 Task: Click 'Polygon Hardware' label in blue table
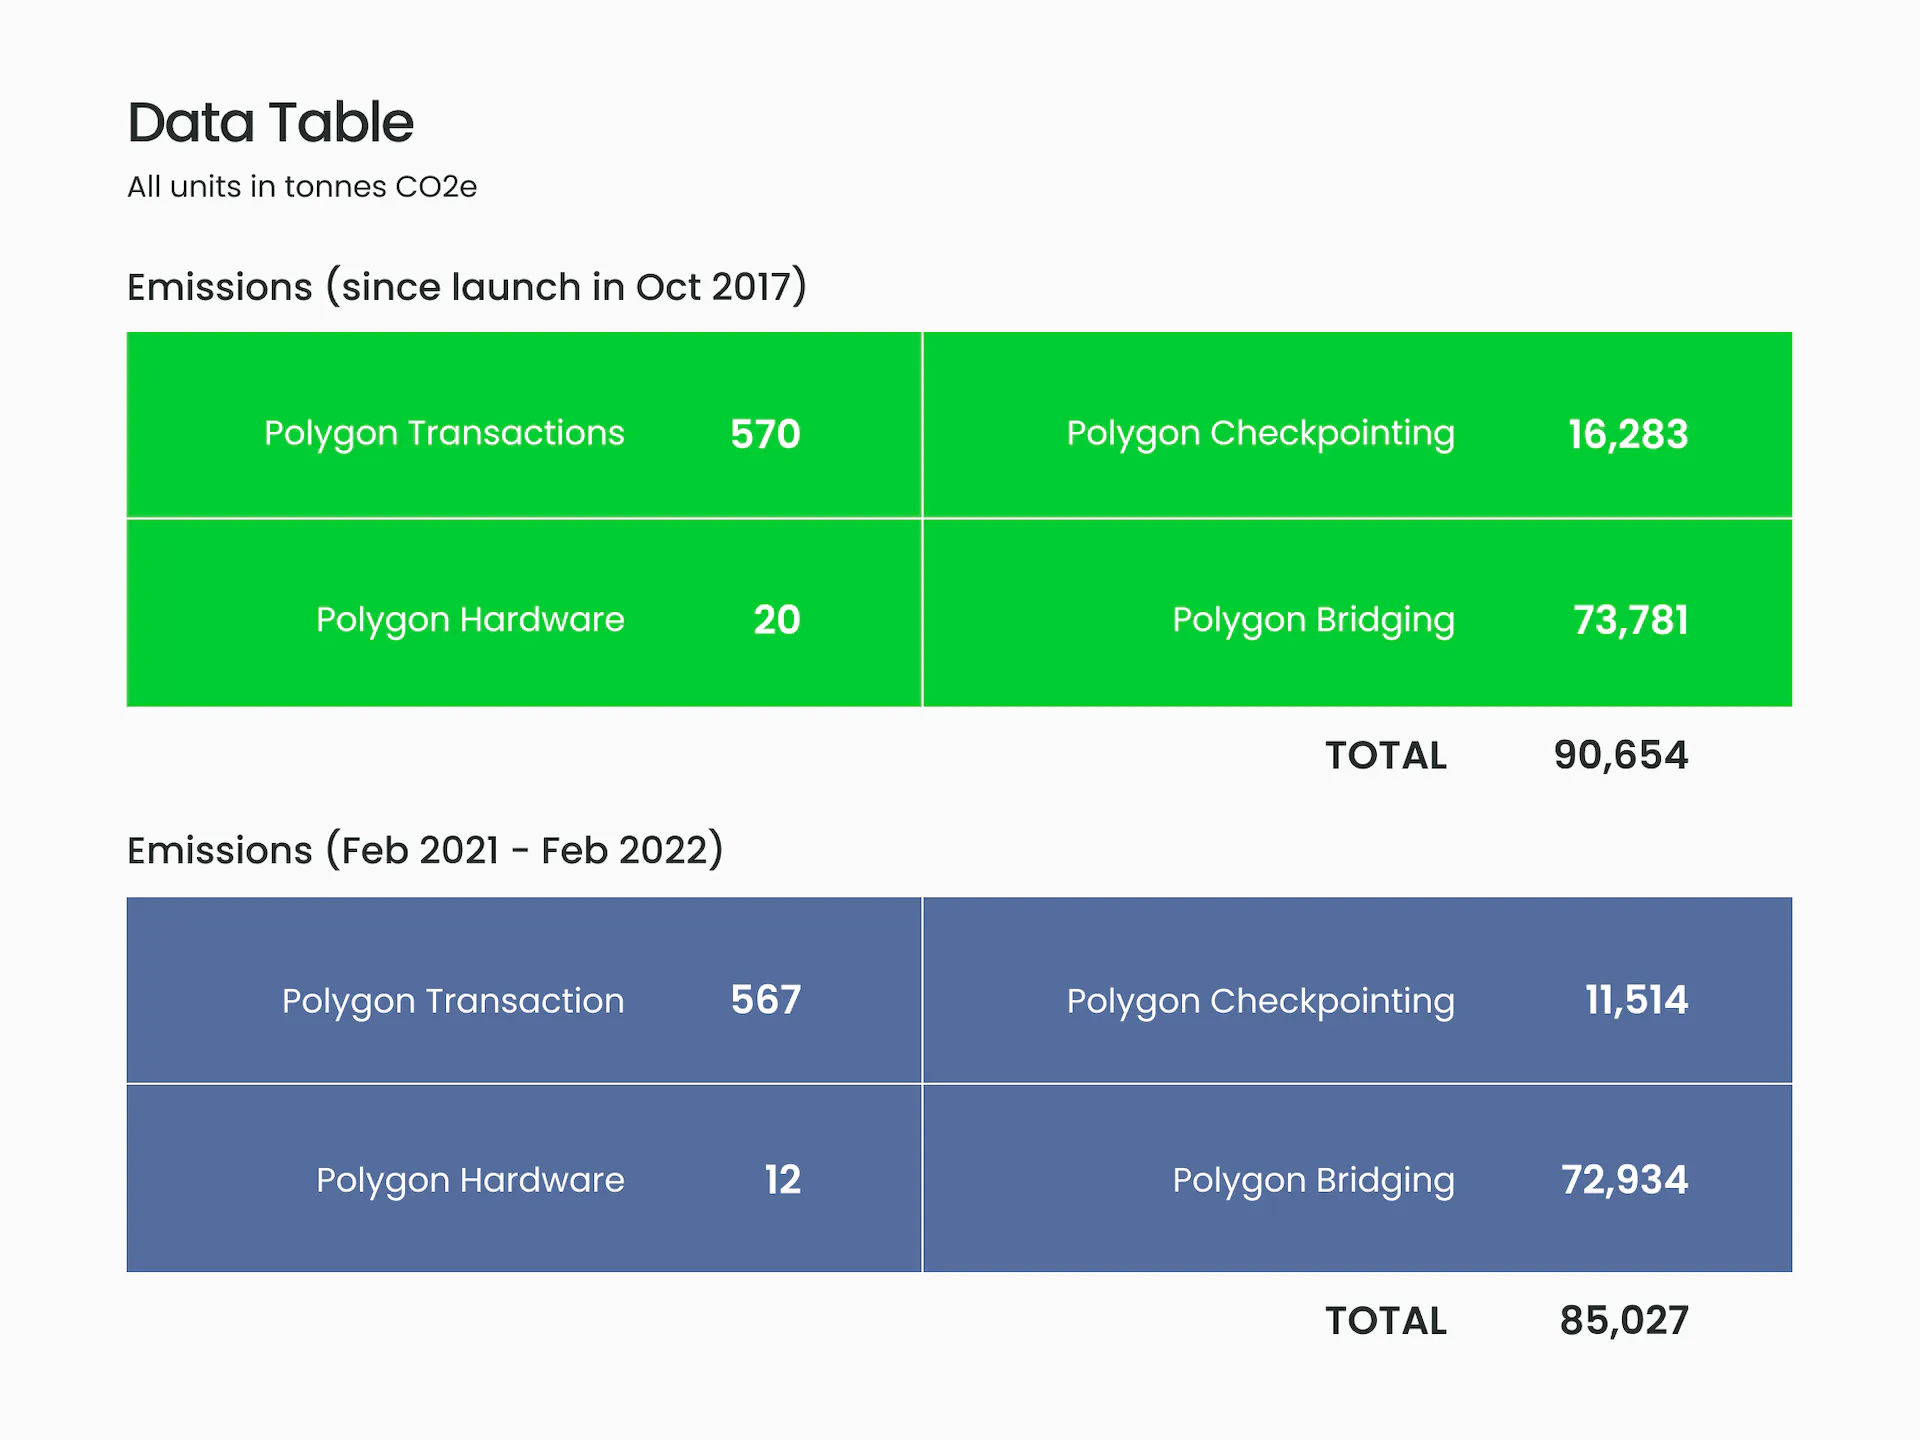pos(470,1180)
